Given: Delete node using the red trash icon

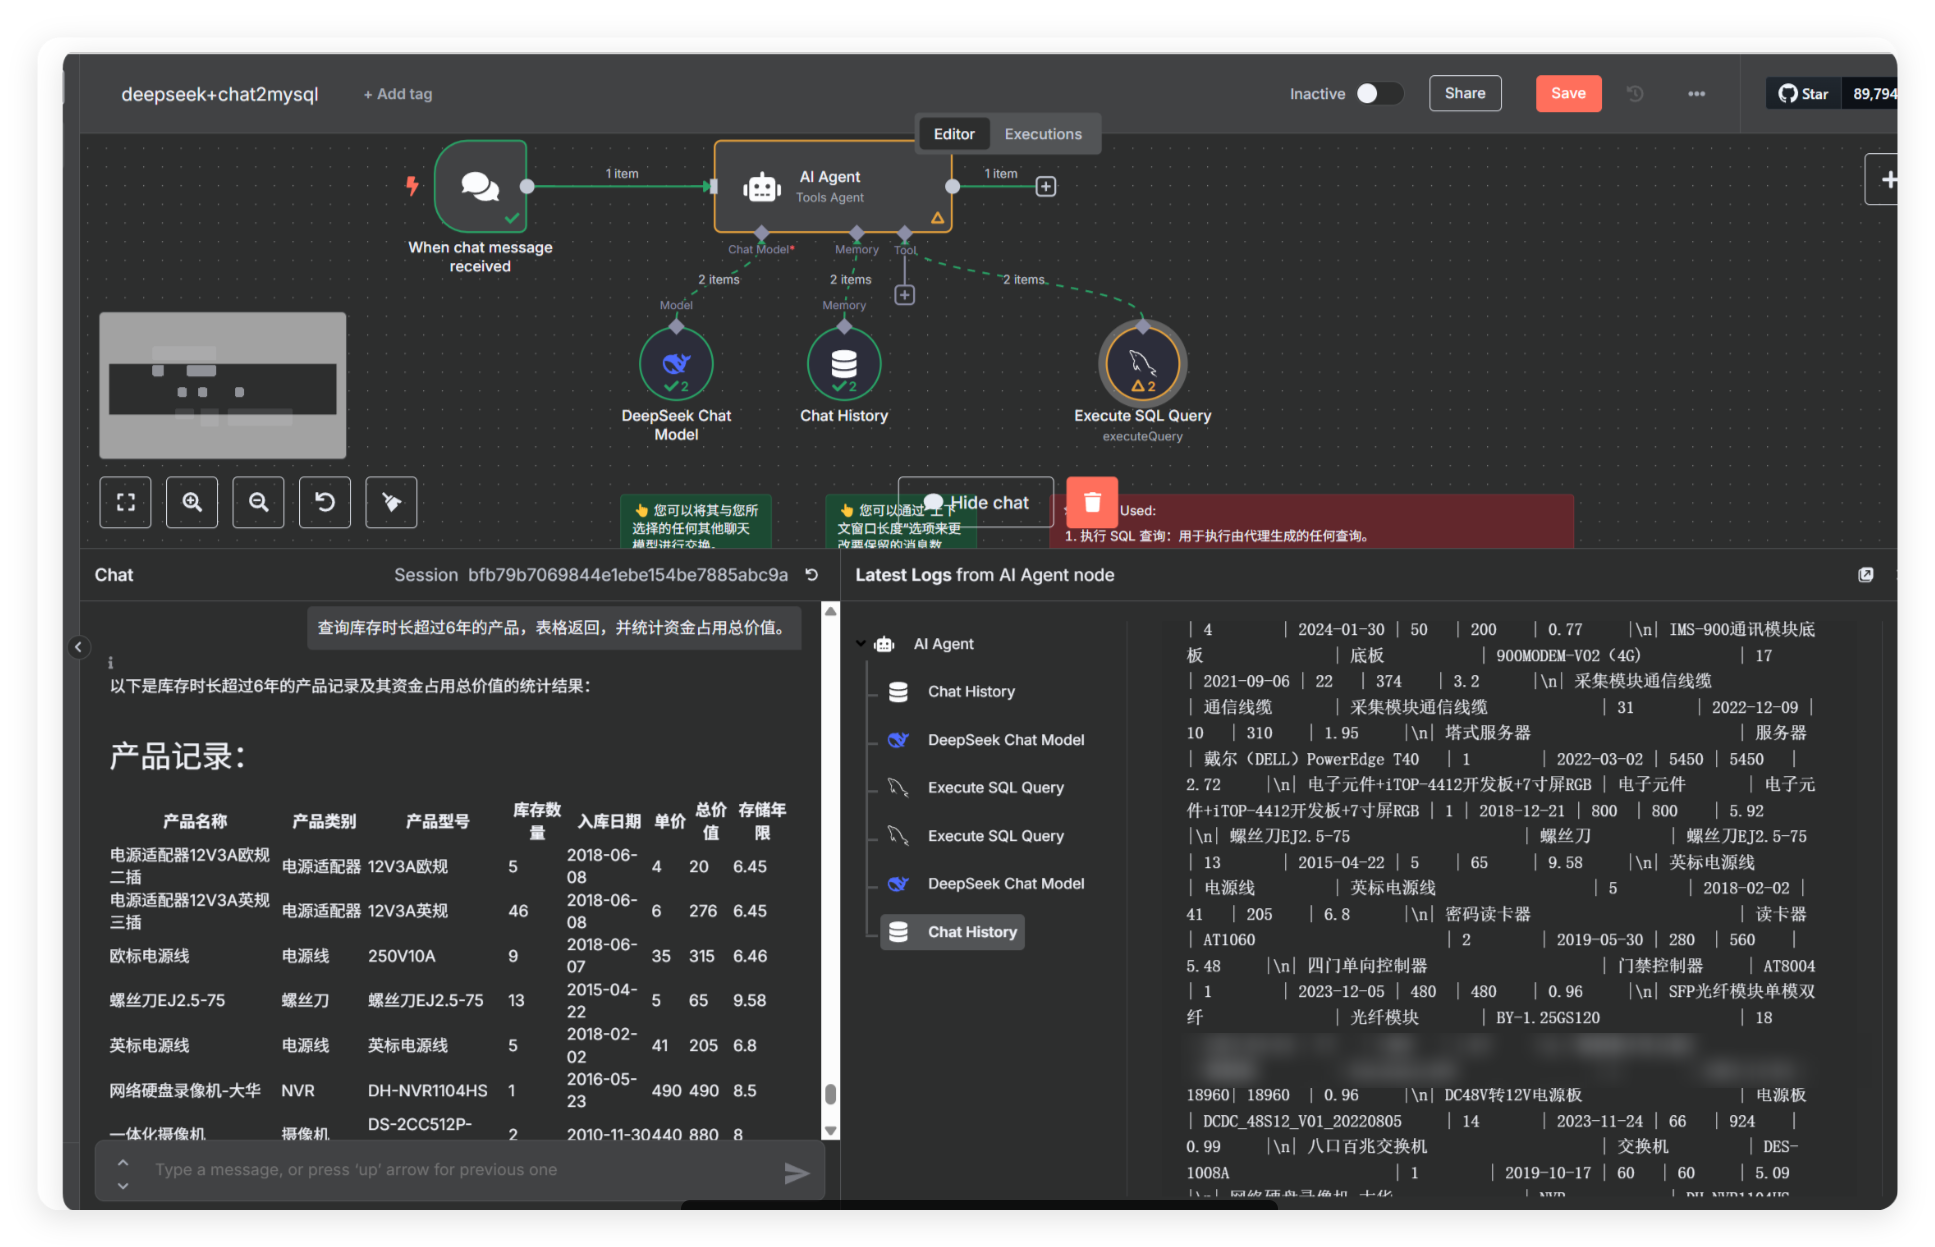Looking at the screenshot, I should coord(1091,502).
